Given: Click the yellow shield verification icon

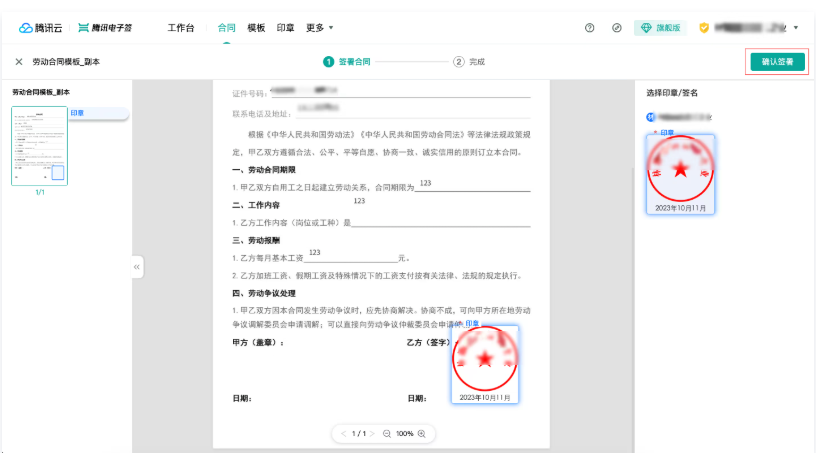Looking at the screenshot, I should (704, 28).
